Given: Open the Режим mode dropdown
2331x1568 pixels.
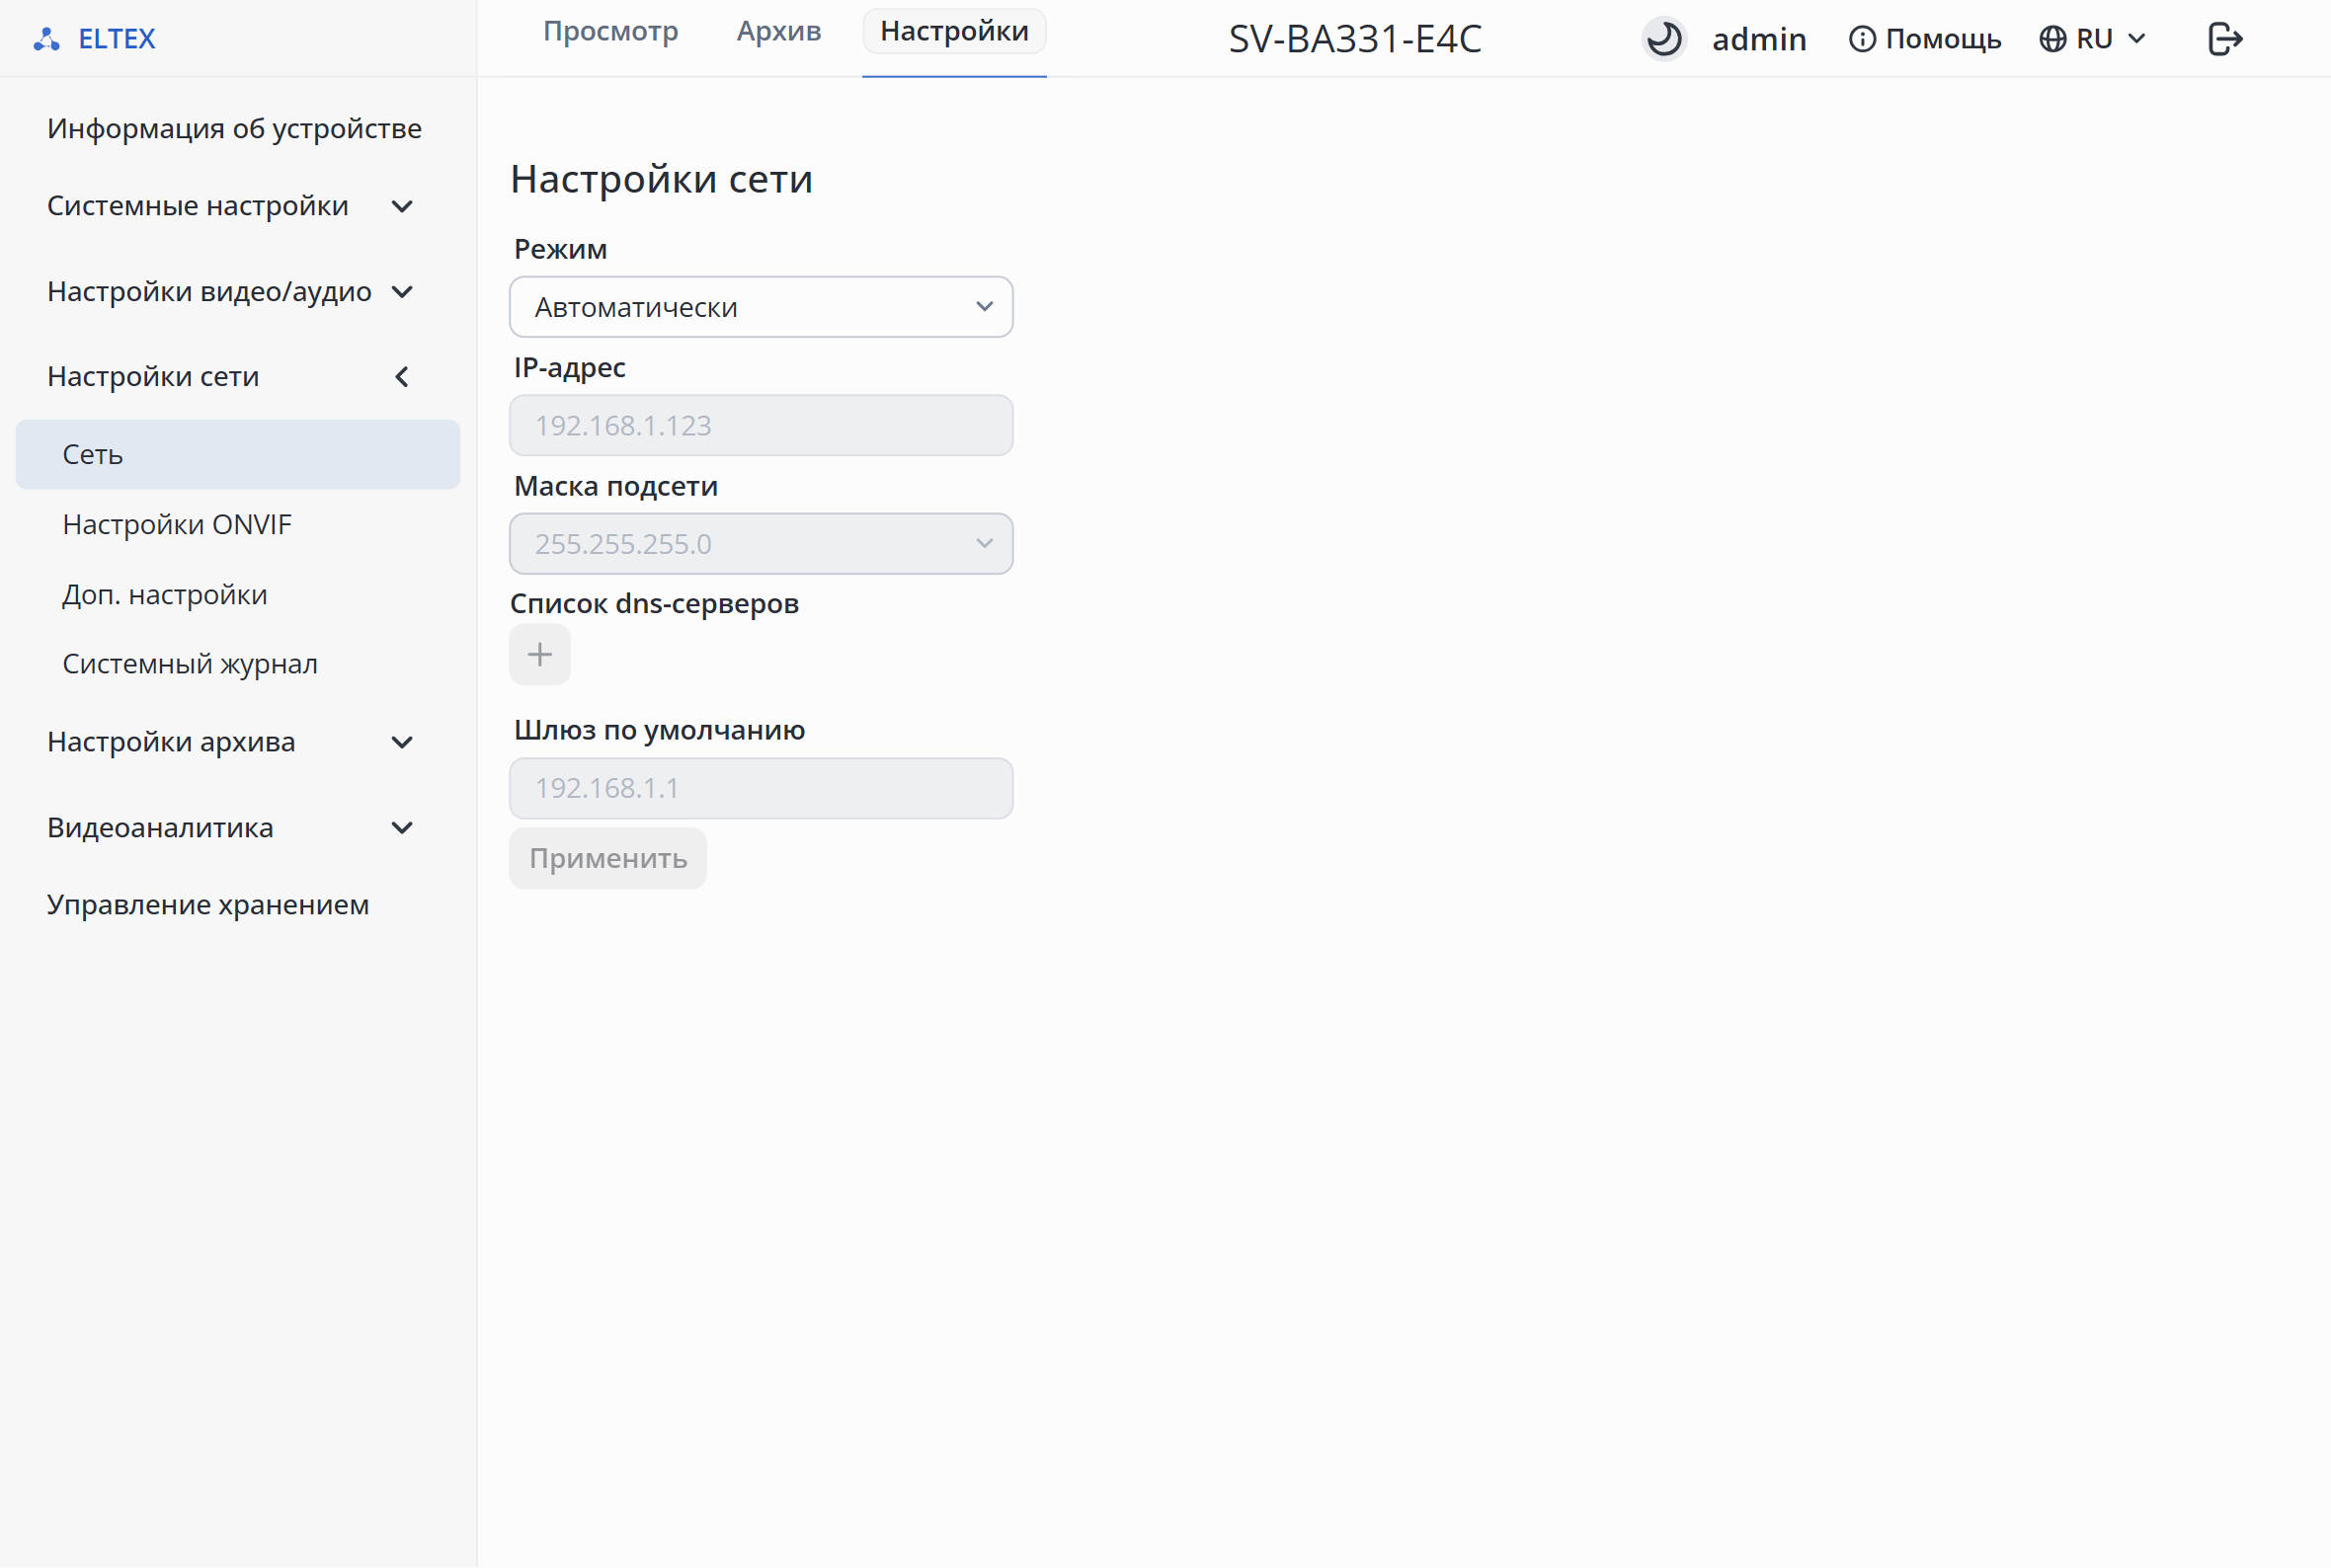Looking at the screenshot, I should [761, 307].
